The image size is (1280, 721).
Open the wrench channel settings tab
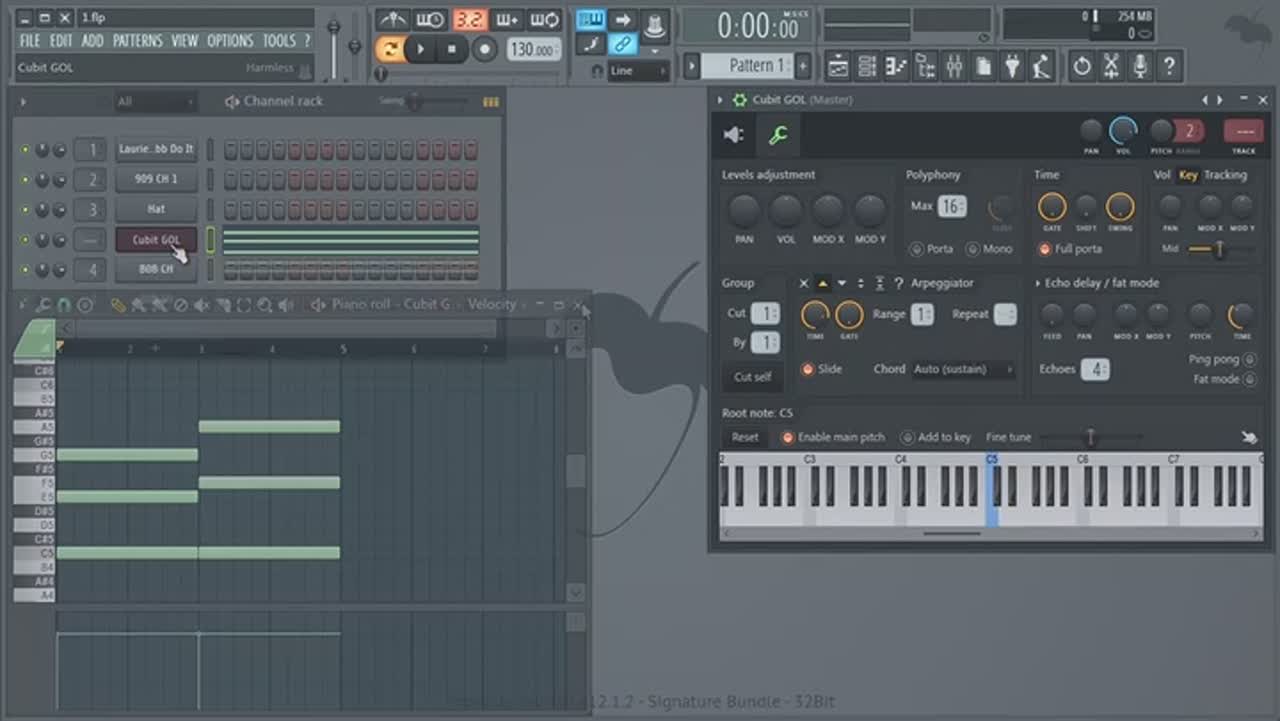pyautogui.click(x=777, y=136)
